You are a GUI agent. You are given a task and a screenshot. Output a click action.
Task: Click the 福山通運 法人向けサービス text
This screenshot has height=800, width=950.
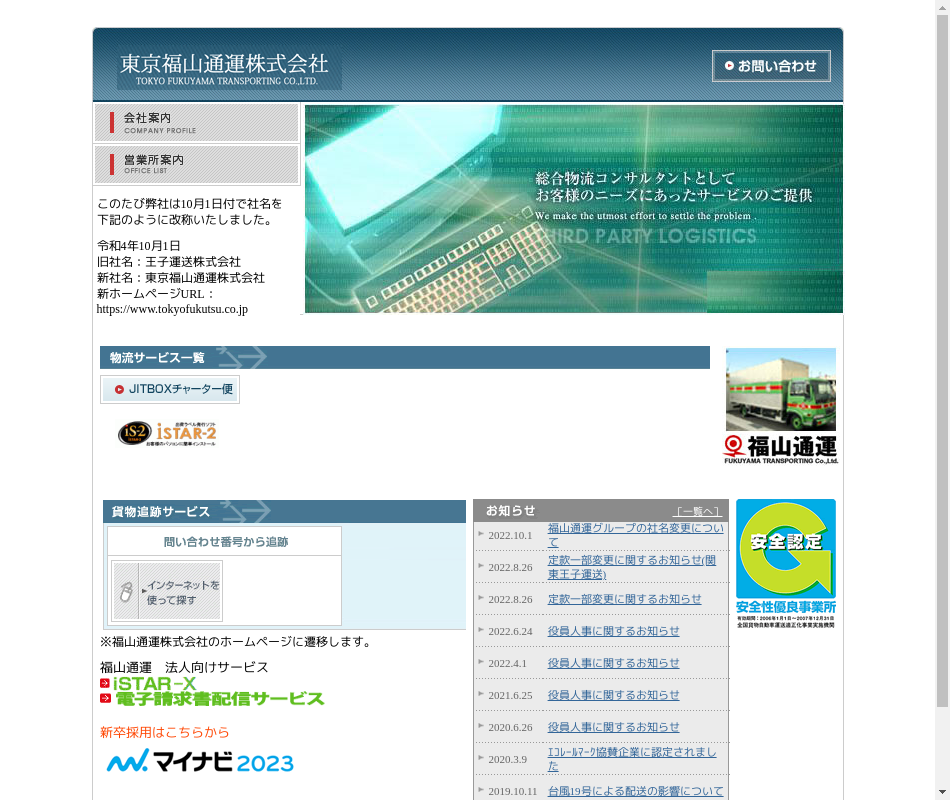click(184, 667)
